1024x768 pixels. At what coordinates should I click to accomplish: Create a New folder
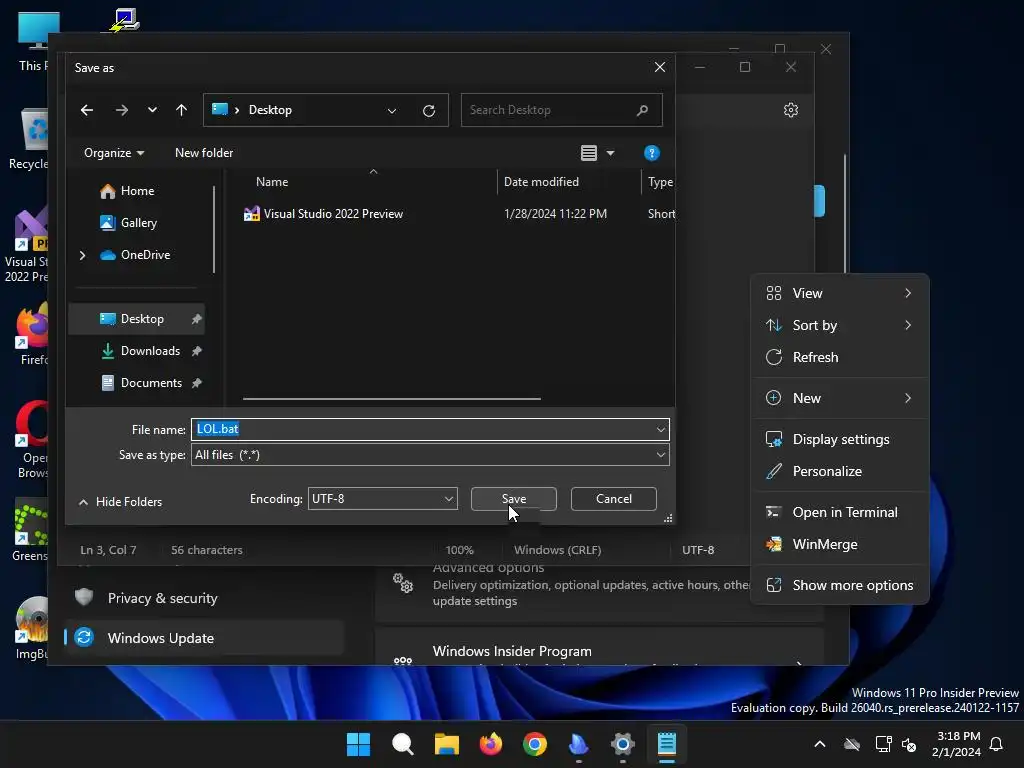(x=204, y=153)
